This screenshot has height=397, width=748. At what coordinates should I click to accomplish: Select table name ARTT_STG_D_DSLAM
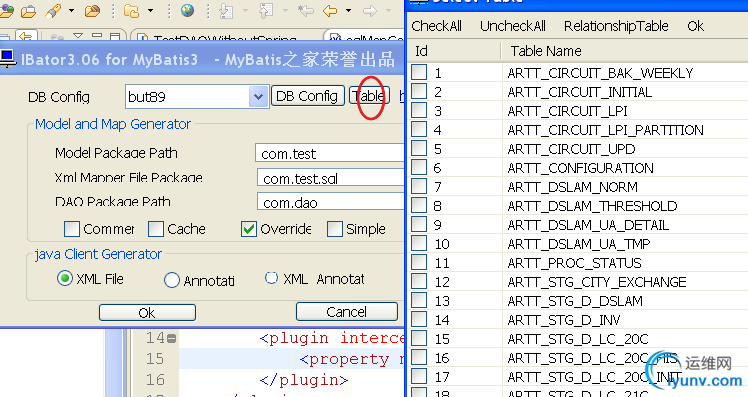[x=575, y=301]
